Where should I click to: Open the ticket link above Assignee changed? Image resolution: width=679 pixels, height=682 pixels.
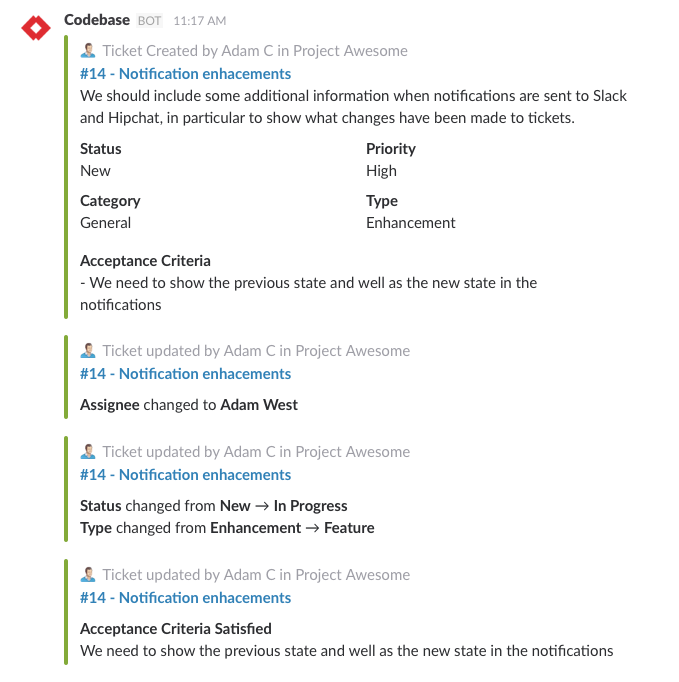coord(185,374)
